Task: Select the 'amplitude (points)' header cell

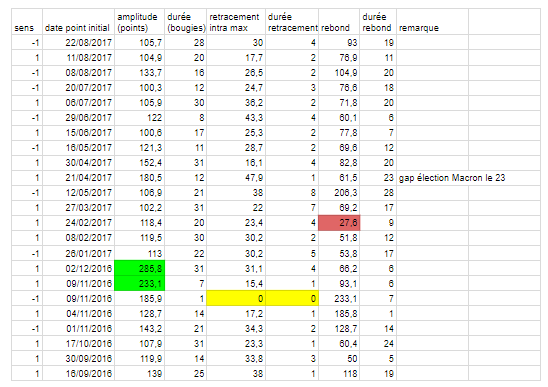Action: click(x=140, y=22)
